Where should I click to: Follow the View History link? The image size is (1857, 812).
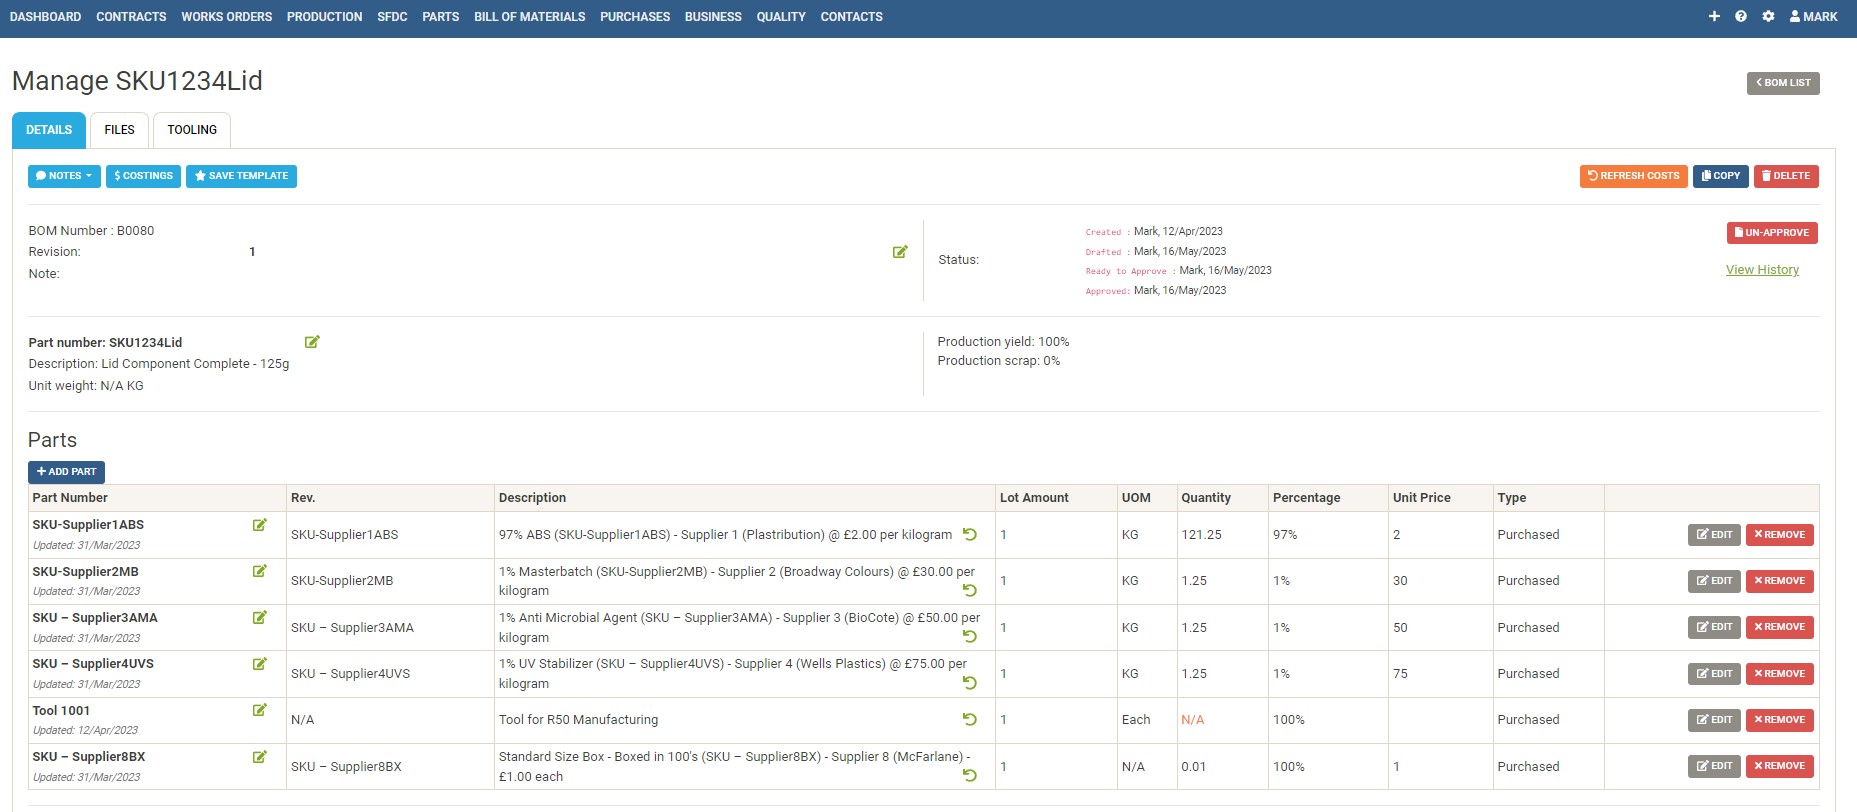tap(1762, 270)
